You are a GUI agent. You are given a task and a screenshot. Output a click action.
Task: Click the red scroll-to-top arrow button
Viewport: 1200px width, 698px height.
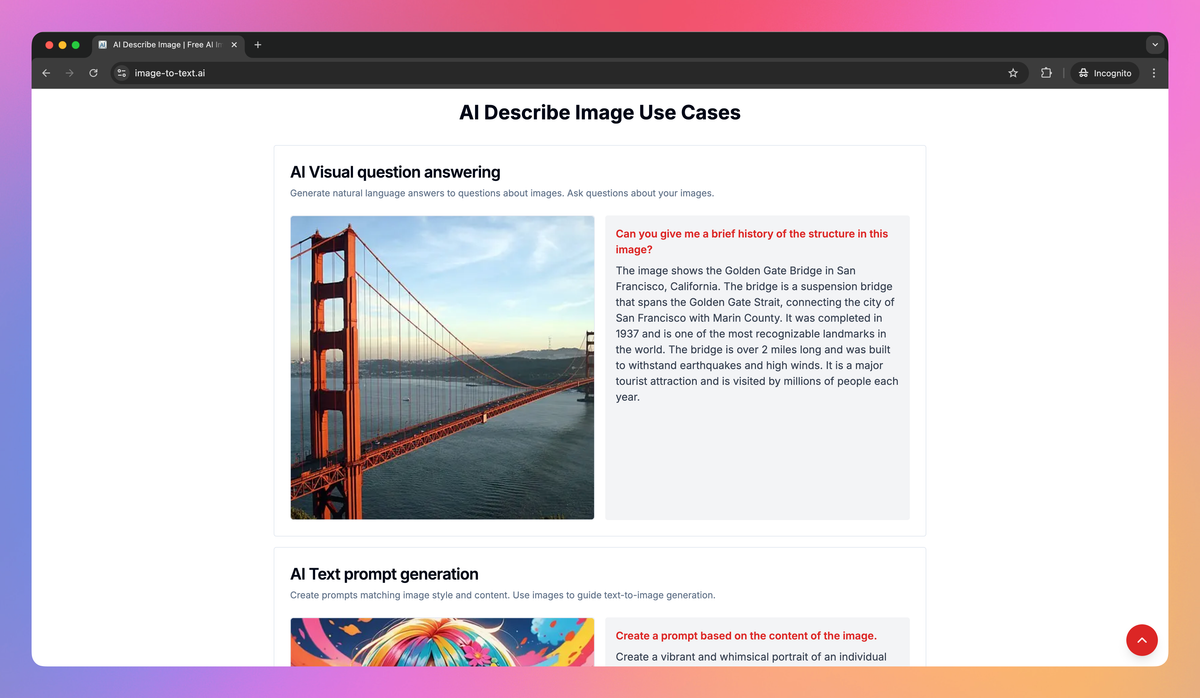click(x=1142, y=640)
